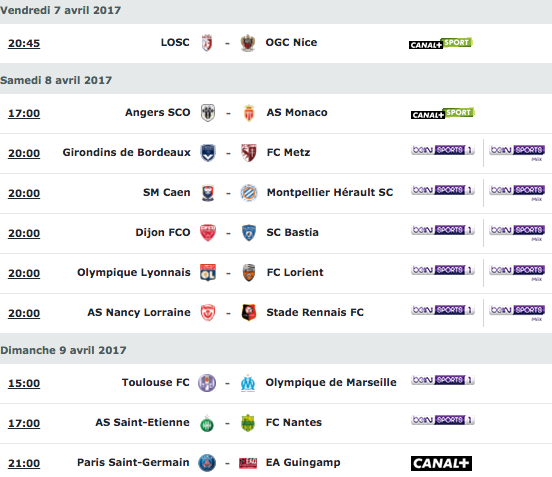This screenshot has width=552, height=477.
Task: Click the Canal+ logo for PSG match
Action: [x=441, y=463]
